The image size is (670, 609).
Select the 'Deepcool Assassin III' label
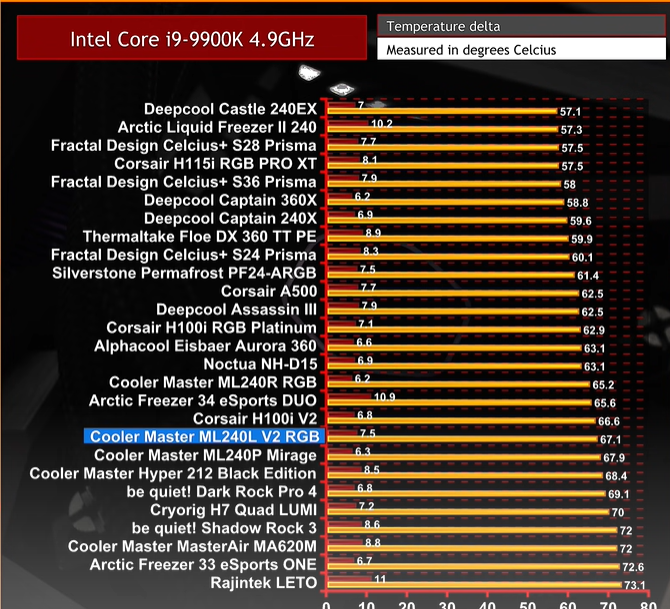[236, 310]
